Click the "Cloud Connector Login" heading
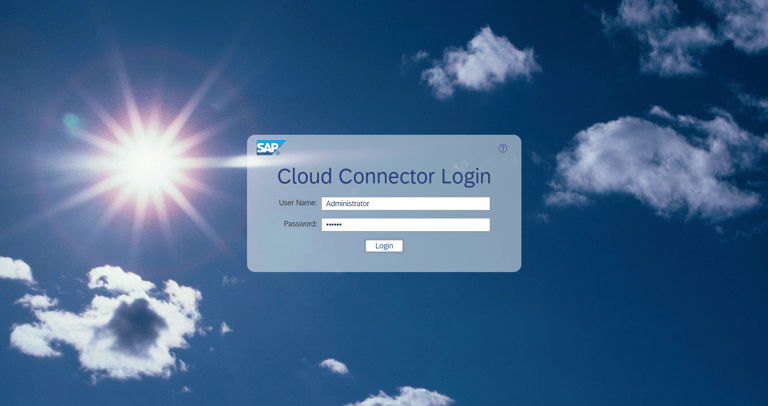 tap(384, 176)
